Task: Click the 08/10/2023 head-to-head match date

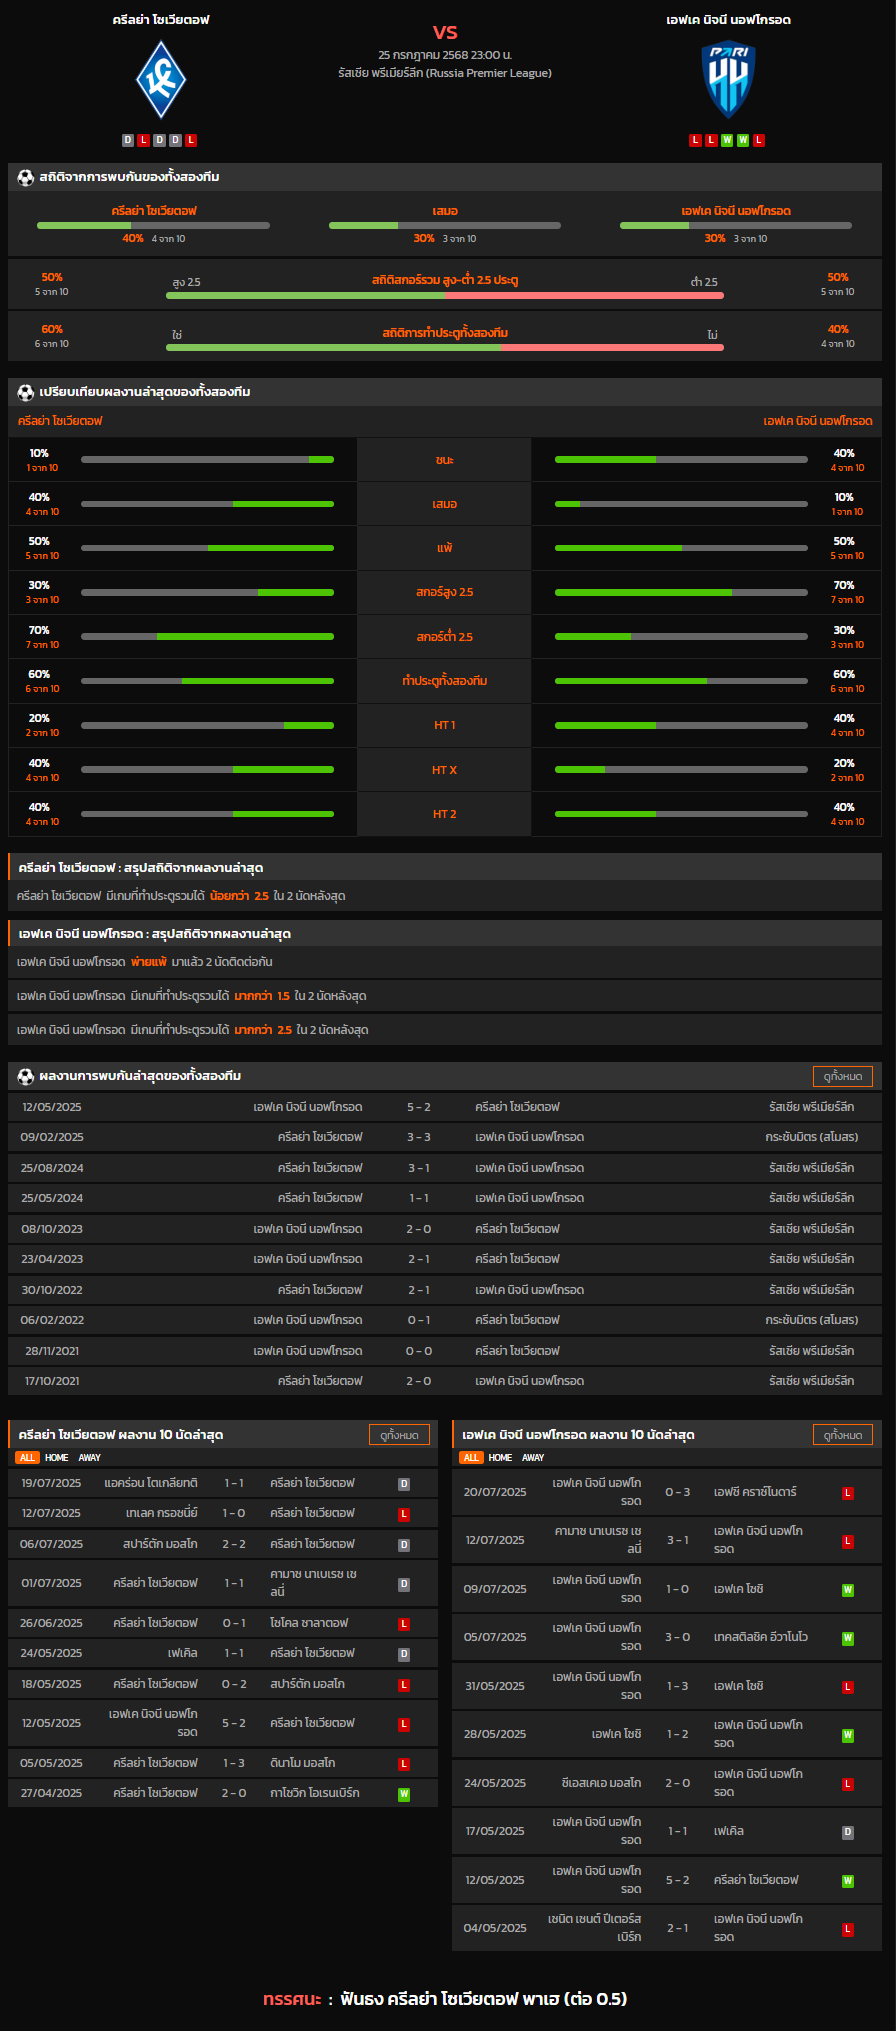Action: point(52,1230)
